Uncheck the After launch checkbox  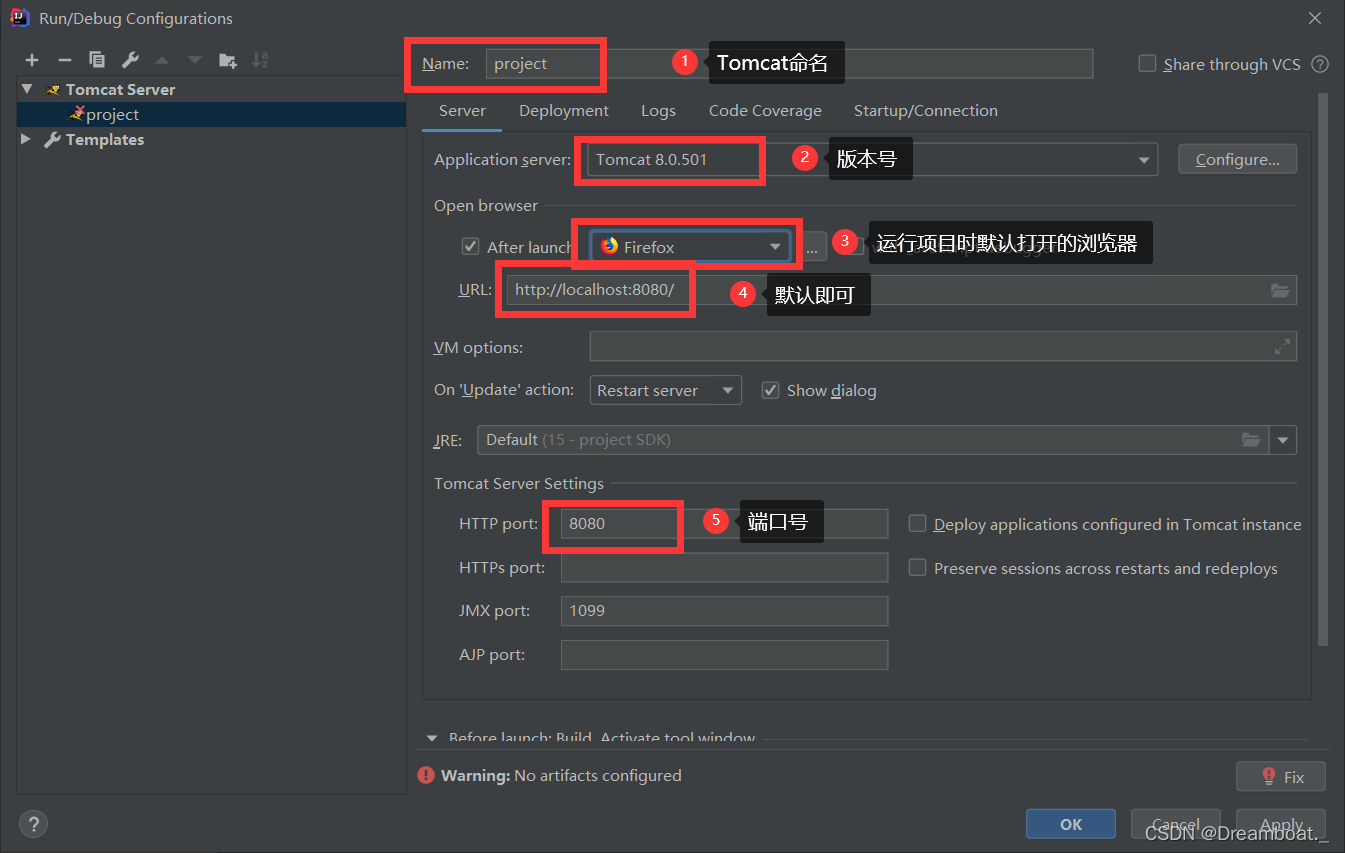pos(470,246)
